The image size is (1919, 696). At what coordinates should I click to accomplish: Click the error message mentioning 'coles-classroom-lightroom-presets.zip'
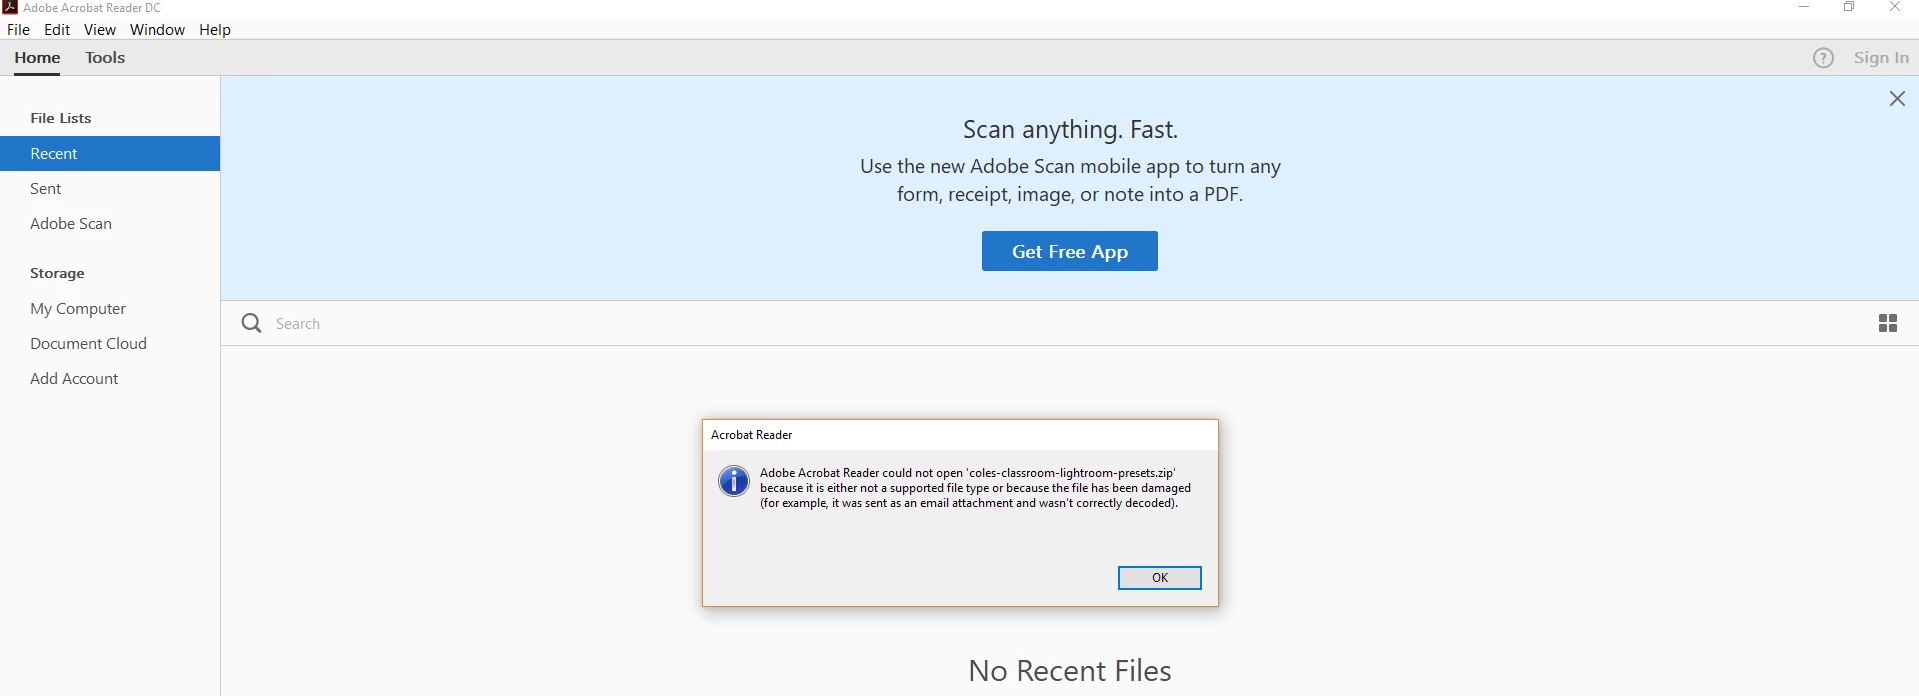(975, 488)
